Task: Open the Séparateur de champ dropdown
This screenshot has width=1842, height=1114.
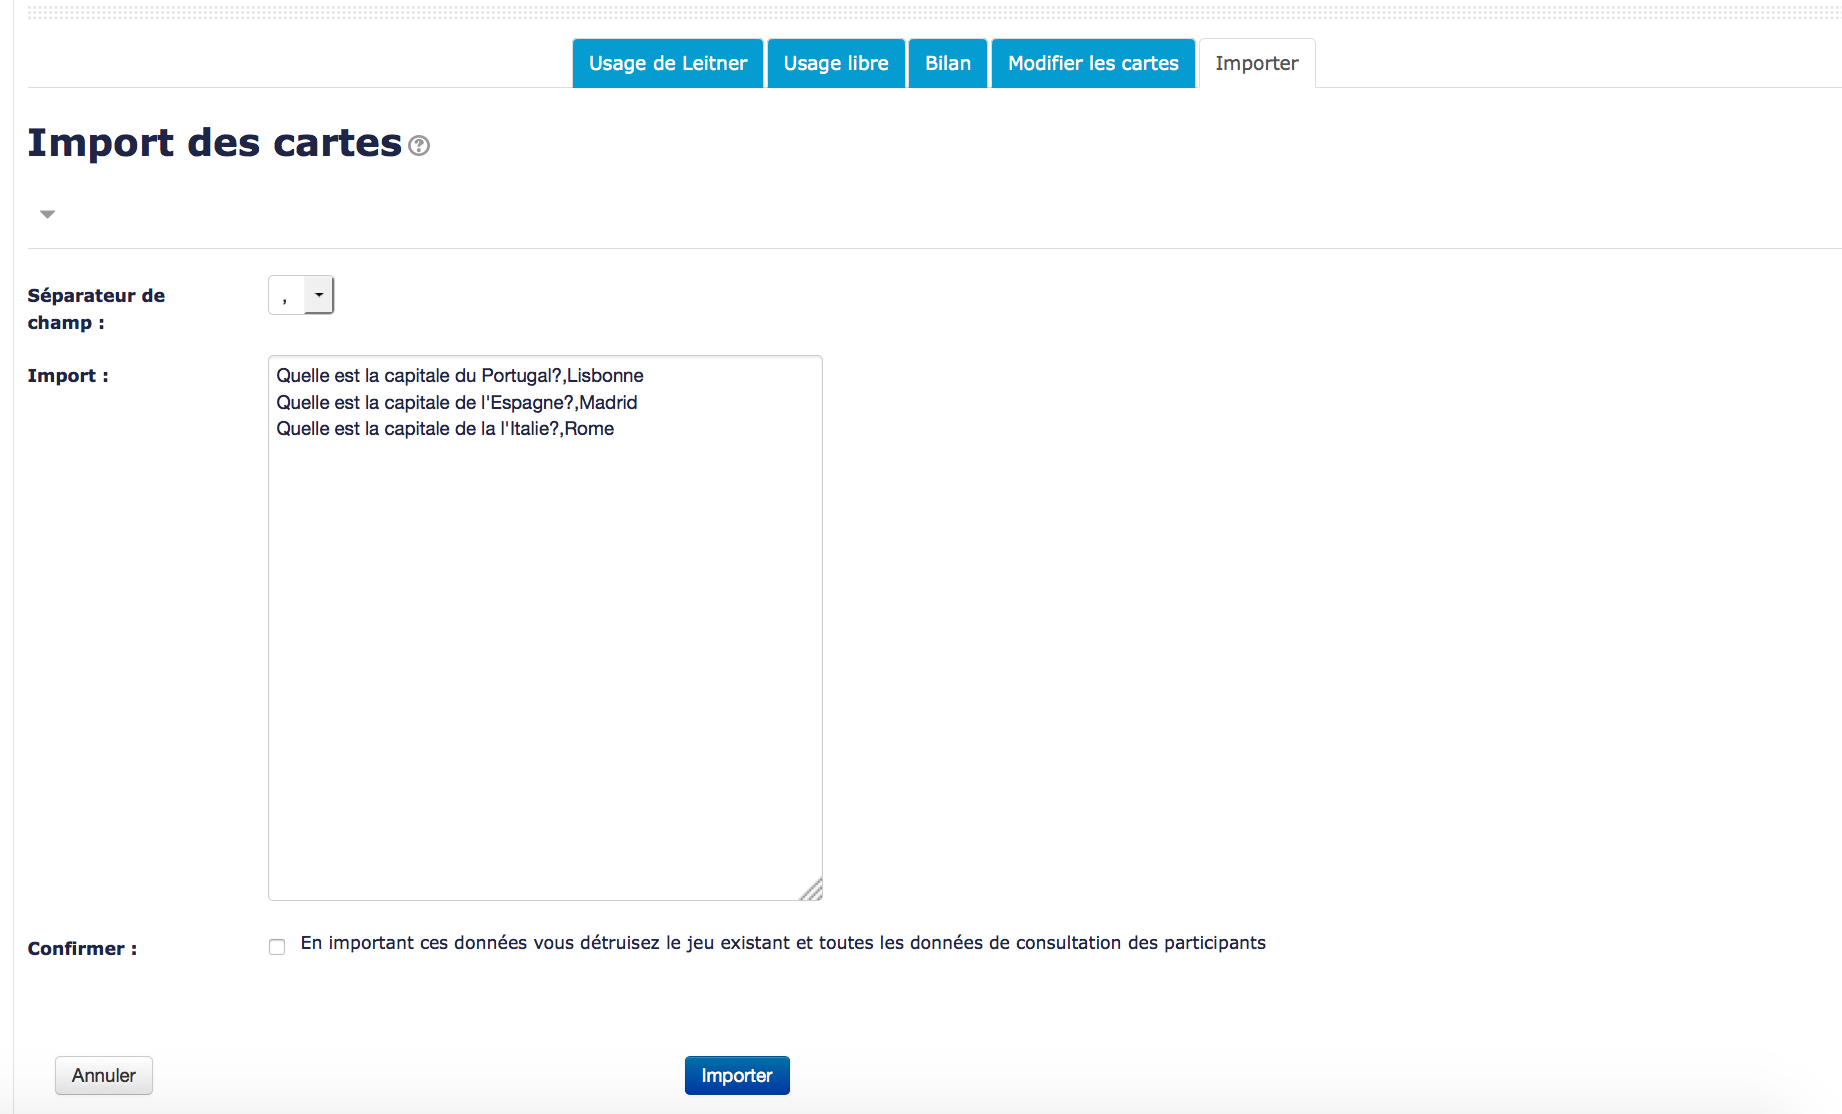Action: [x=301, y=295]
